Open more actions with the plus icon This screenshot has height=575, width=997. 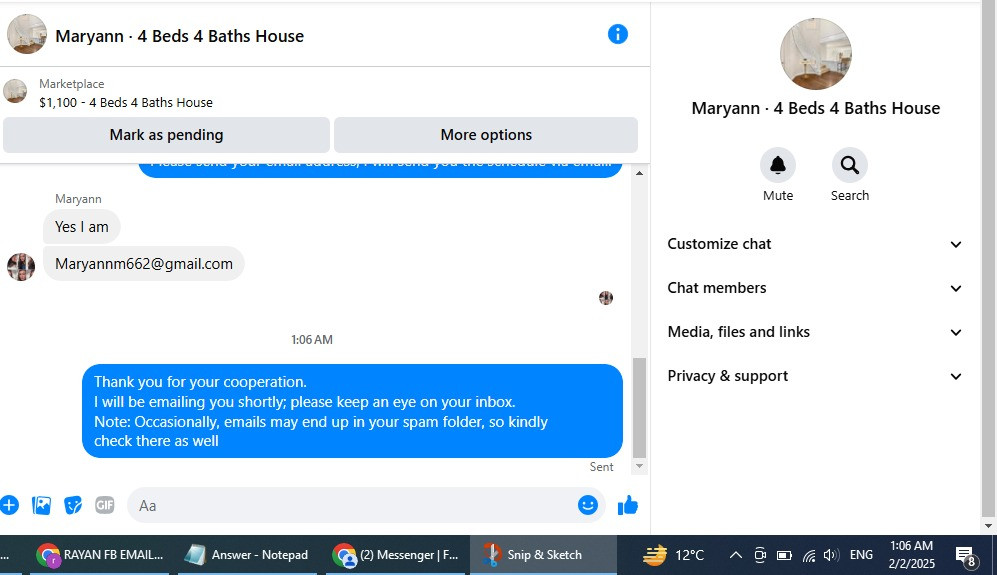click(x=9, y=506)
